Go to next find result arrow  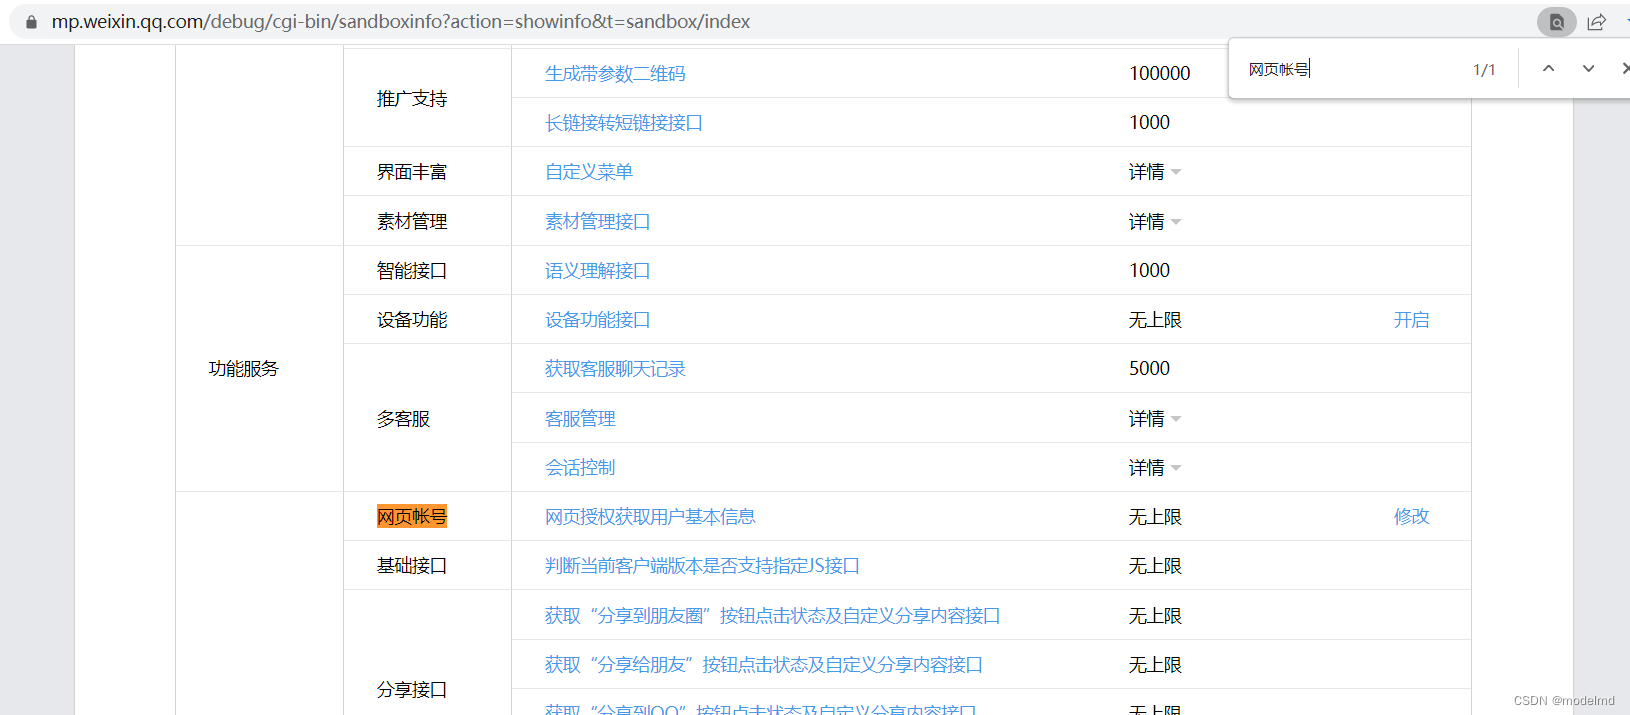point(1588,69)
